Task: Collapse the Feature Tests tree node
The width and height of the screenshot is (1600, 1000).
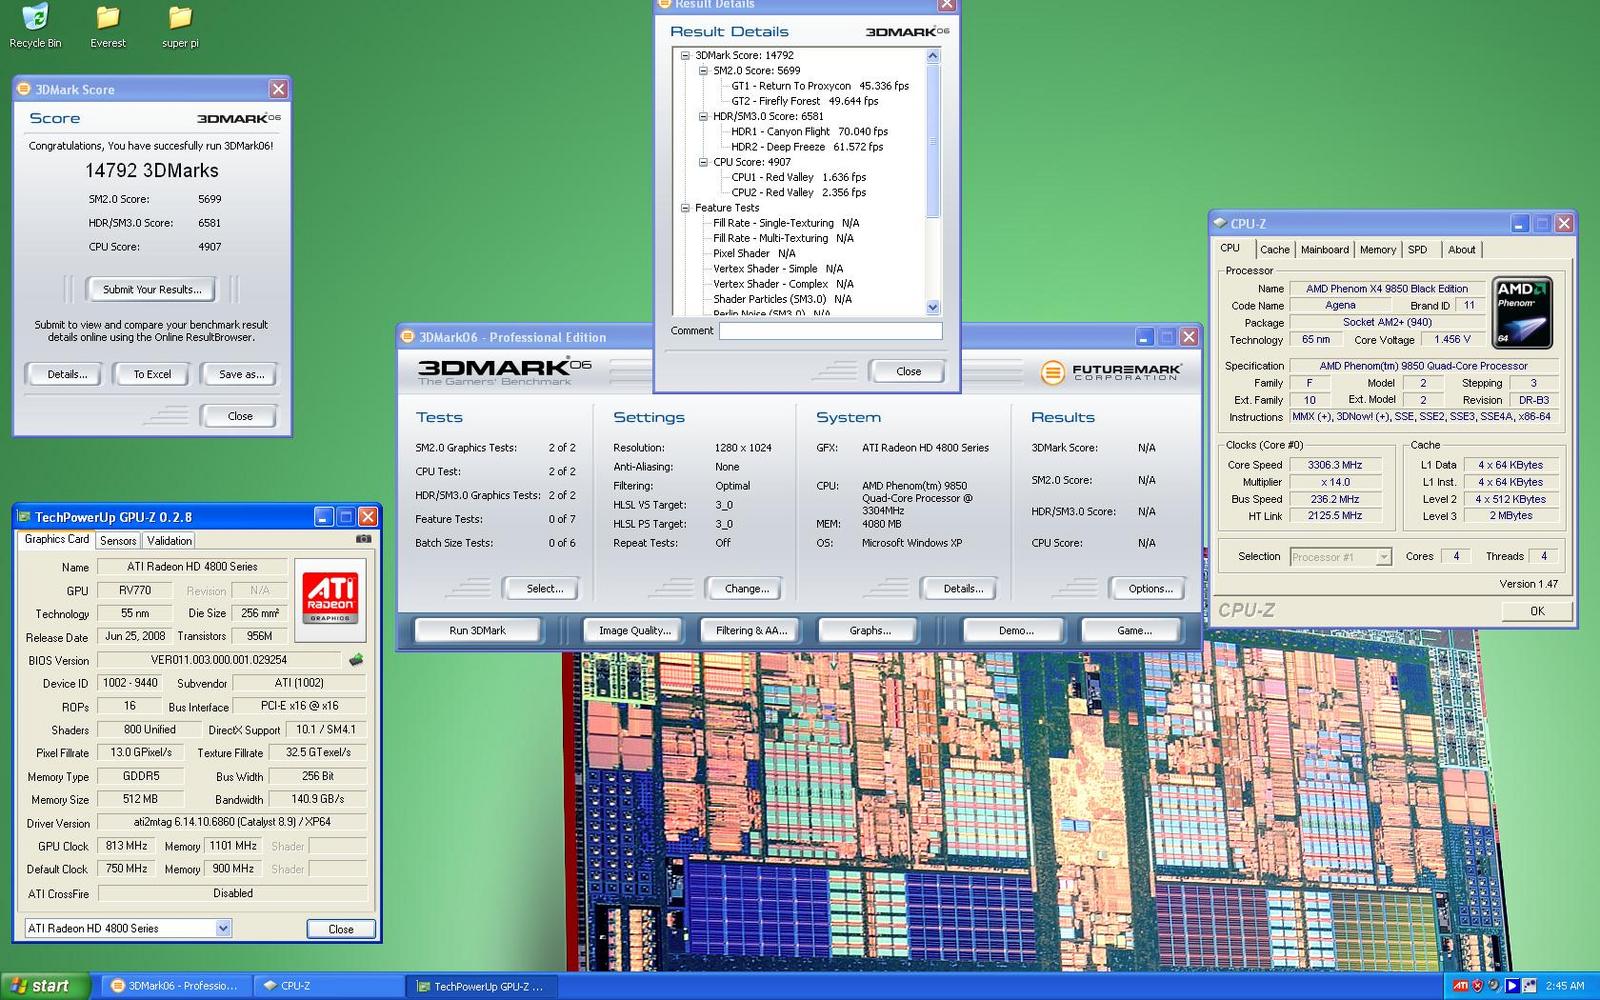Action: click(685, 208)
